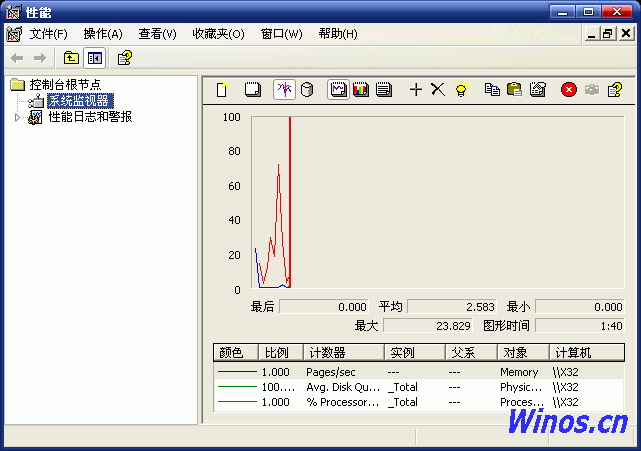641x451 pixels.
Task: Click the 实例 column header
Action: 415,352
